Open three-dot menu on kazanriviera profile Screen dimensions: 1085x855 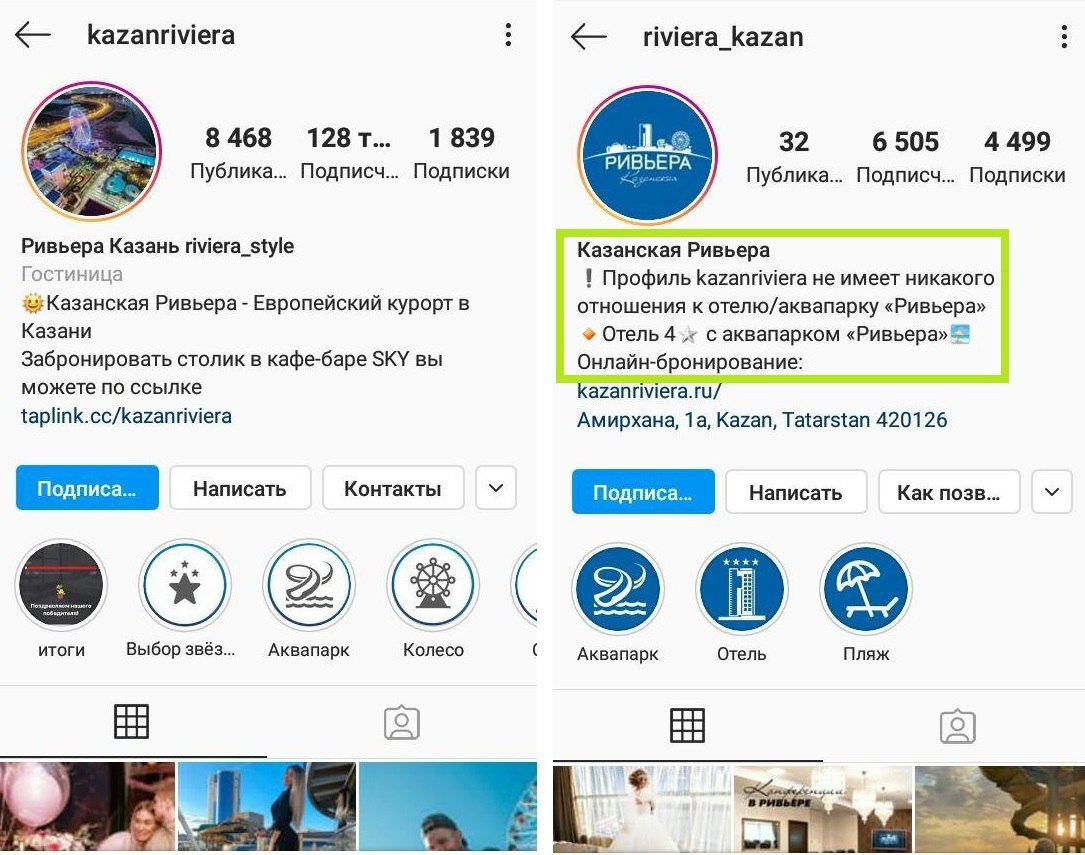[x=508, y=35]
